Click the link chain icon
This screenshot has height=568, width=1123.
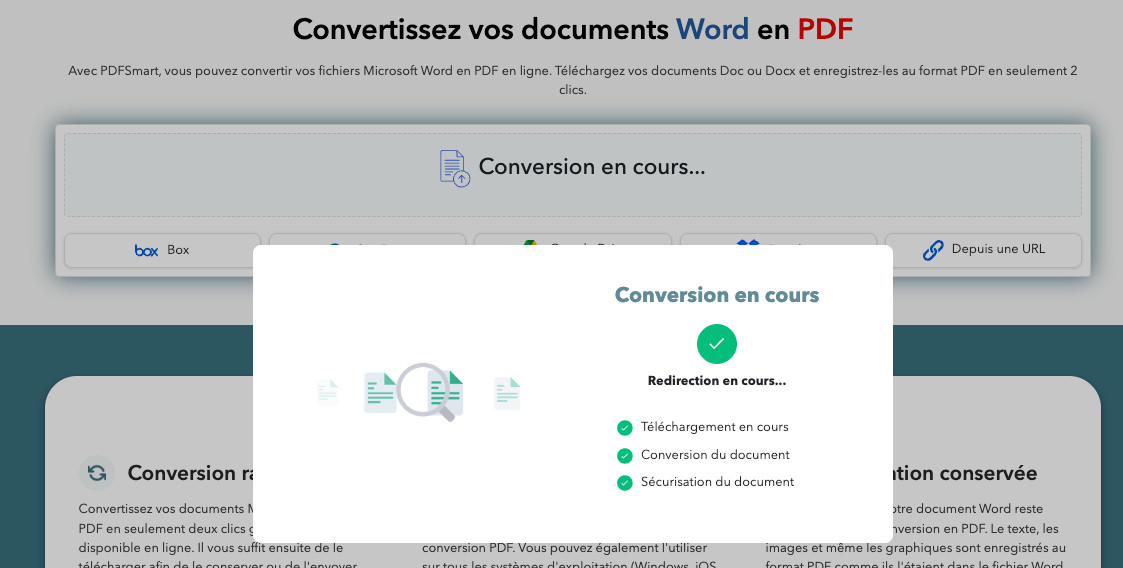point(932,250)
